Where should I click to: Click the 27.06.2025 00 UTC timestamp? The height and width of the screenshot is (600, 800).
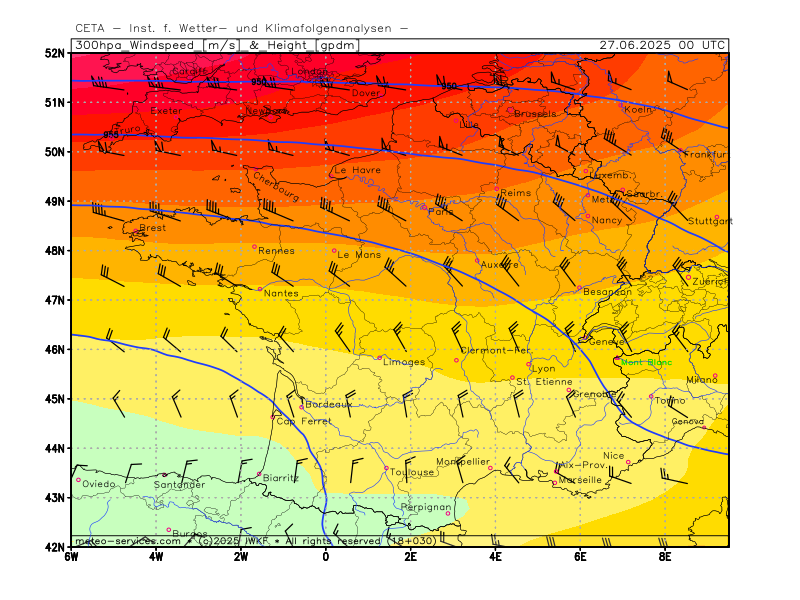click(x=662, y=45)
